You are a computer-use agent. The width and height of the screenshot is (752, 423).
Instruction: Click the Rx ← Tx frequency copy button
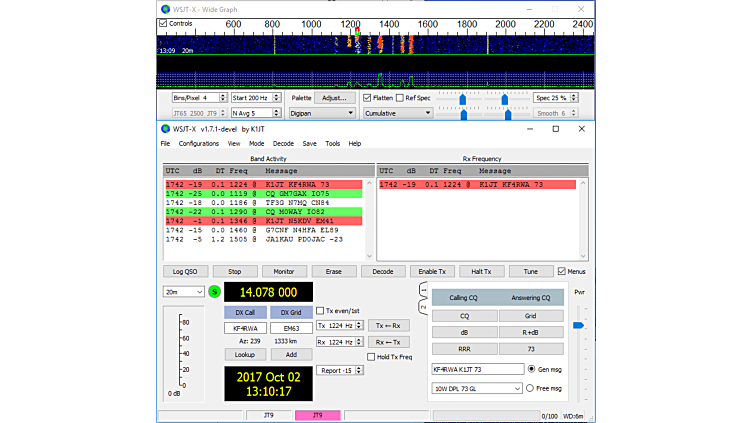389,342
